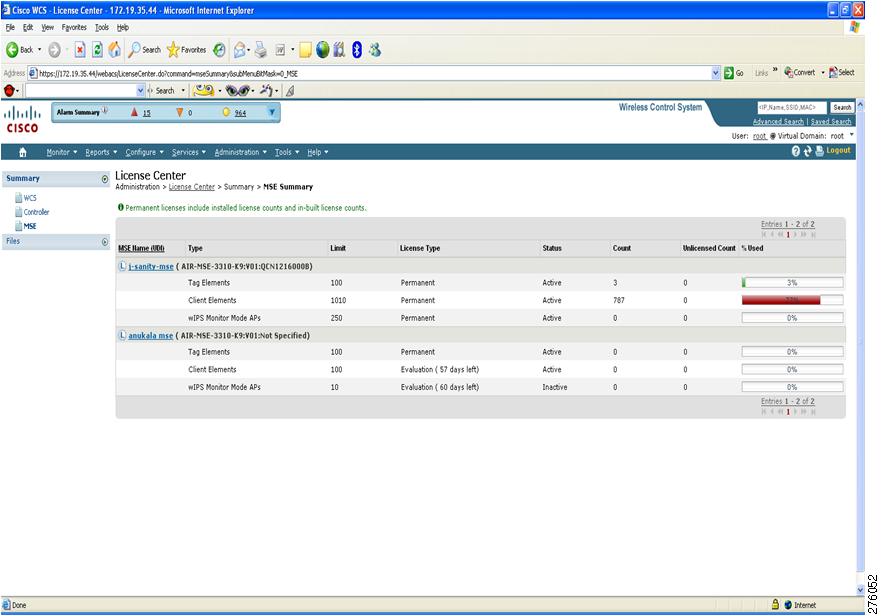The width and height of the screenshot is (881, 616).
Task: Click the padlock icon in the status bar
Action: pyautogui.click(x=775, y=604)
